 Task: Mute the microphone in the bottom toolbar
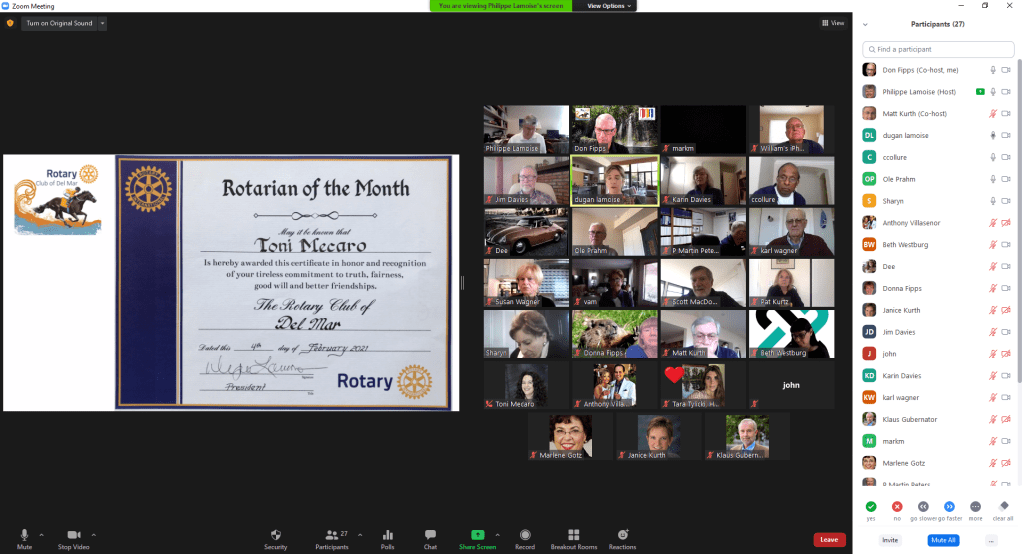(x=25, y=535)
